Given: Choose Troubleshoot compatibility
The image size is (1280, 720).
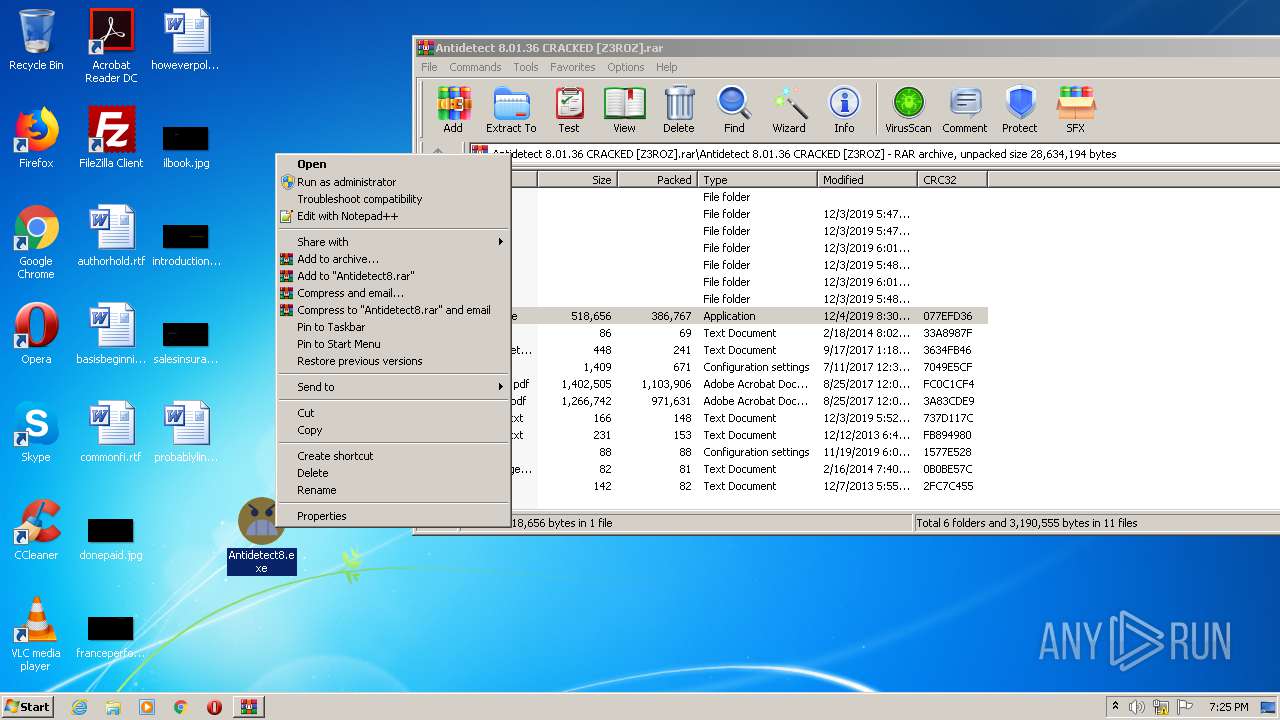Looking at the screenshot, I should click(393, 199).
